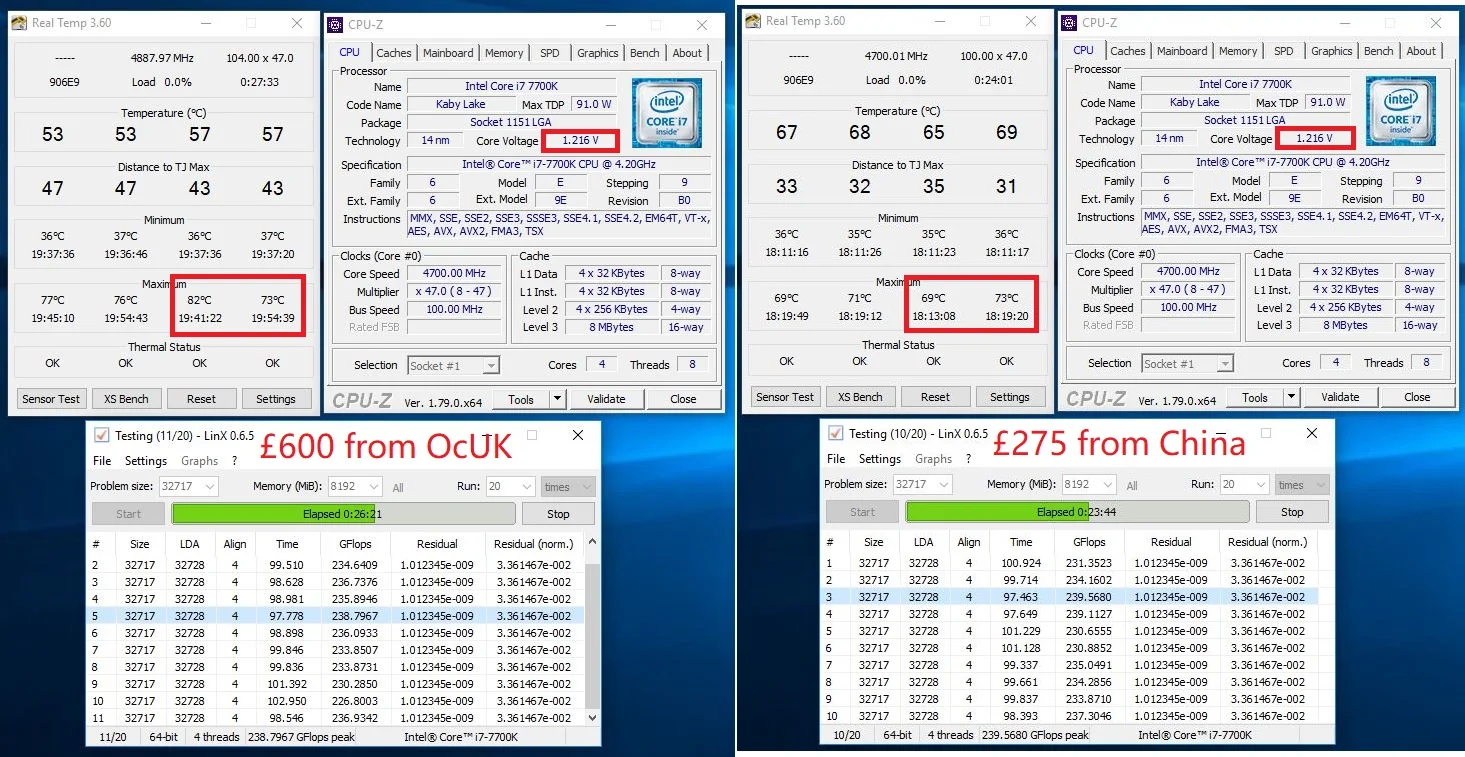The image size is (1465, 757).
Task: Open SPD tab in CPU-Z beside 4887.97 MHz
Action: (550, 53)
